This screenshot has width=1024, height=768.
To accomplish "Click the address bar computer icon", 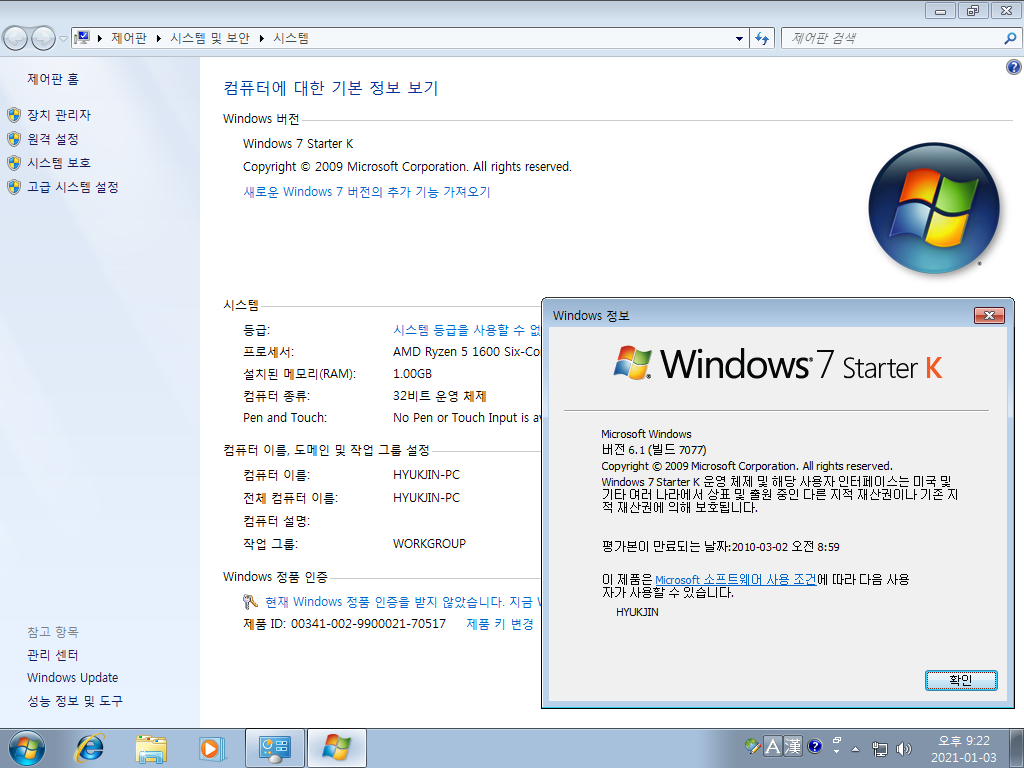I will (82, 38).
